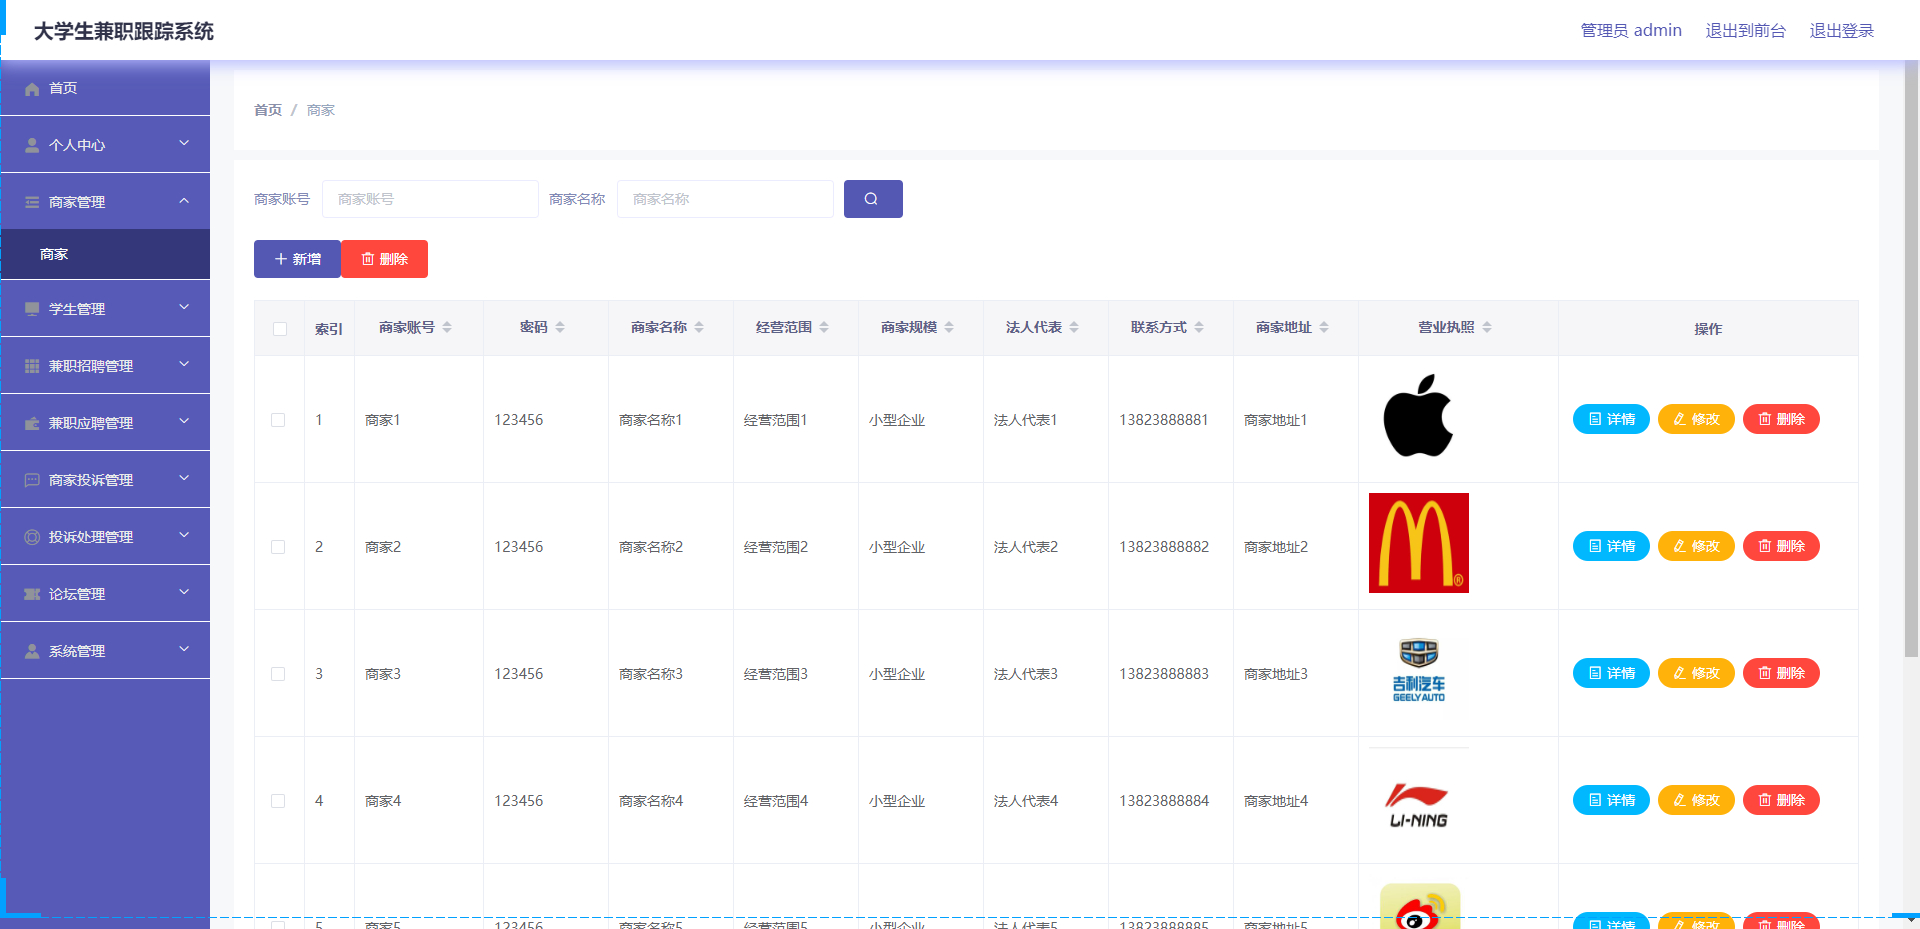Check the checkbox for row 商家4
Image resolution: width=1920 pixels, height=929 pixels.
(x=278, y=801)
